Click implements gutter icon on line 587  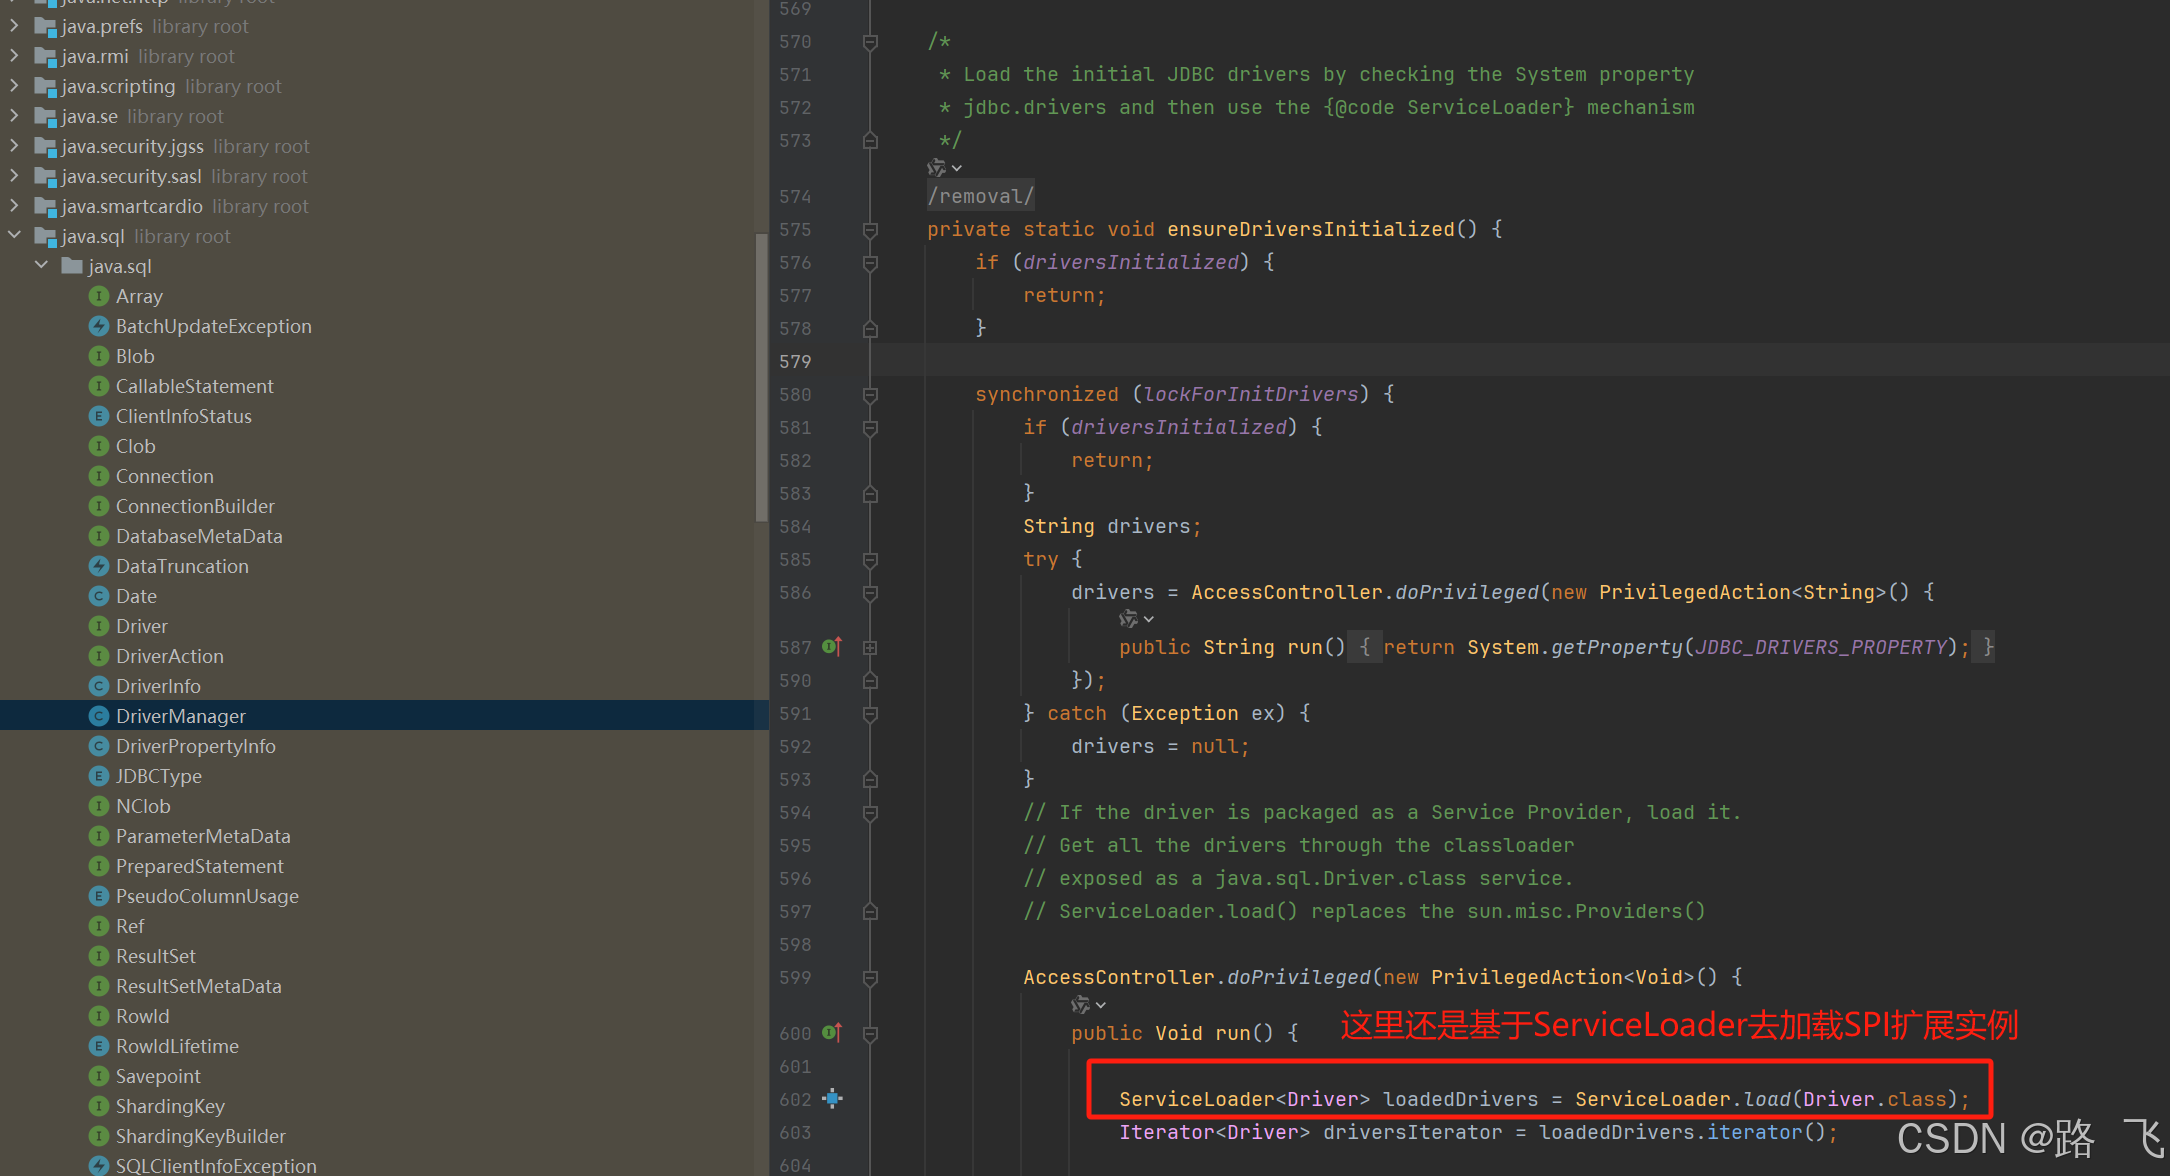[x=832, y=647]
